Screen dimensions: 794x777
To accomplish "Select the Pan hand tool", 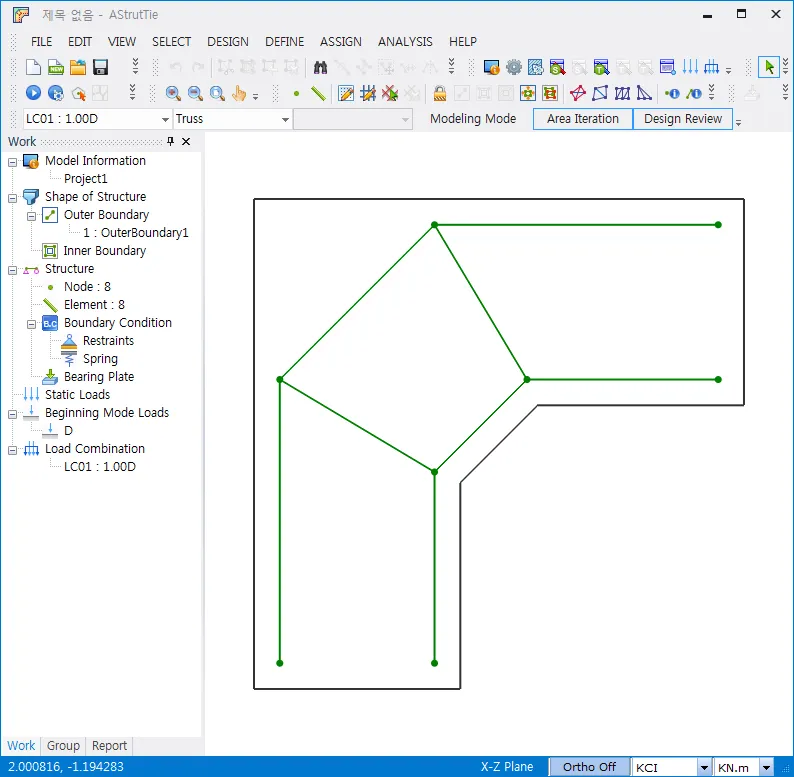I will point(239,93).
